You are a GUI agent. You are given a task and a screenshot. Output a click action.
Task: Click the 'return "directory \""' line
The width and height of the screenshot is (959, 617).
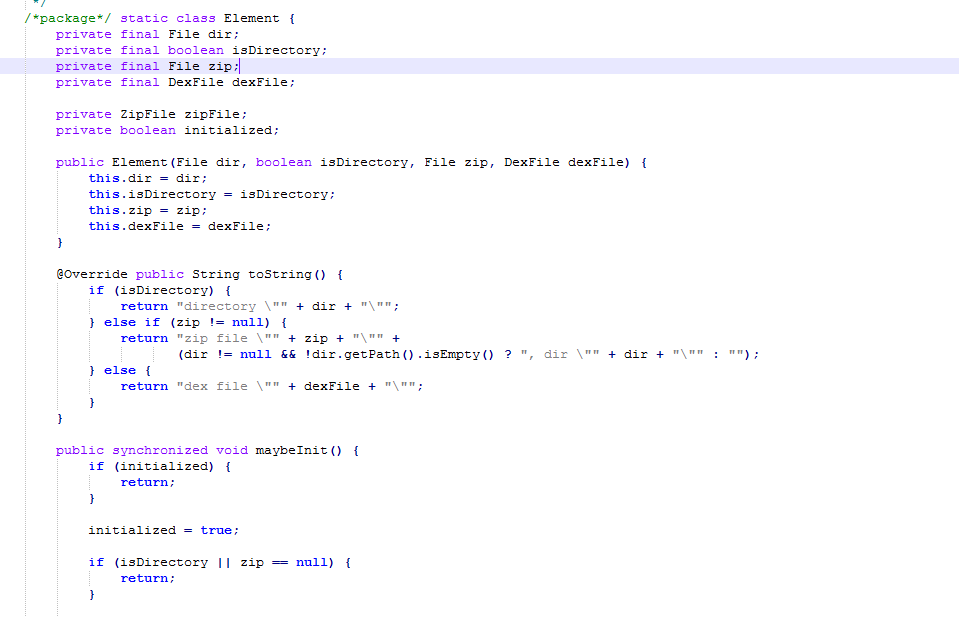(260, 306)
